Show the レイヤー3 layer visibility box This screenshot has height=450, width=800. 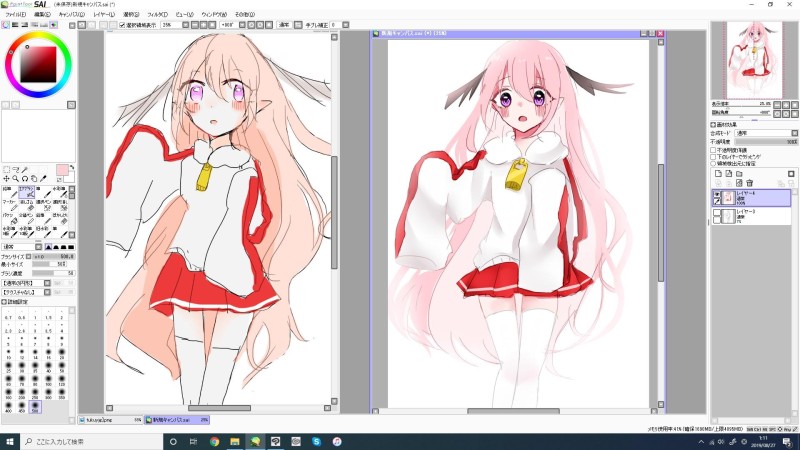point(717,213)
